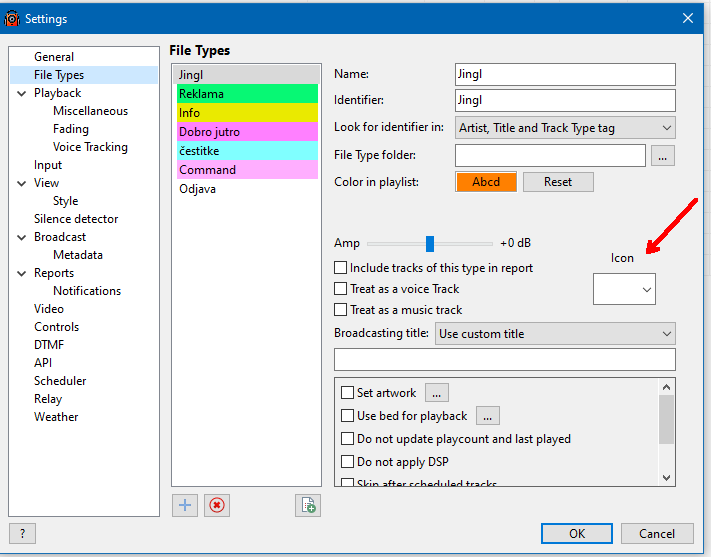Open the Scheduler settings page
This screenshot has width=711, height=557.
tap(60, 381)
